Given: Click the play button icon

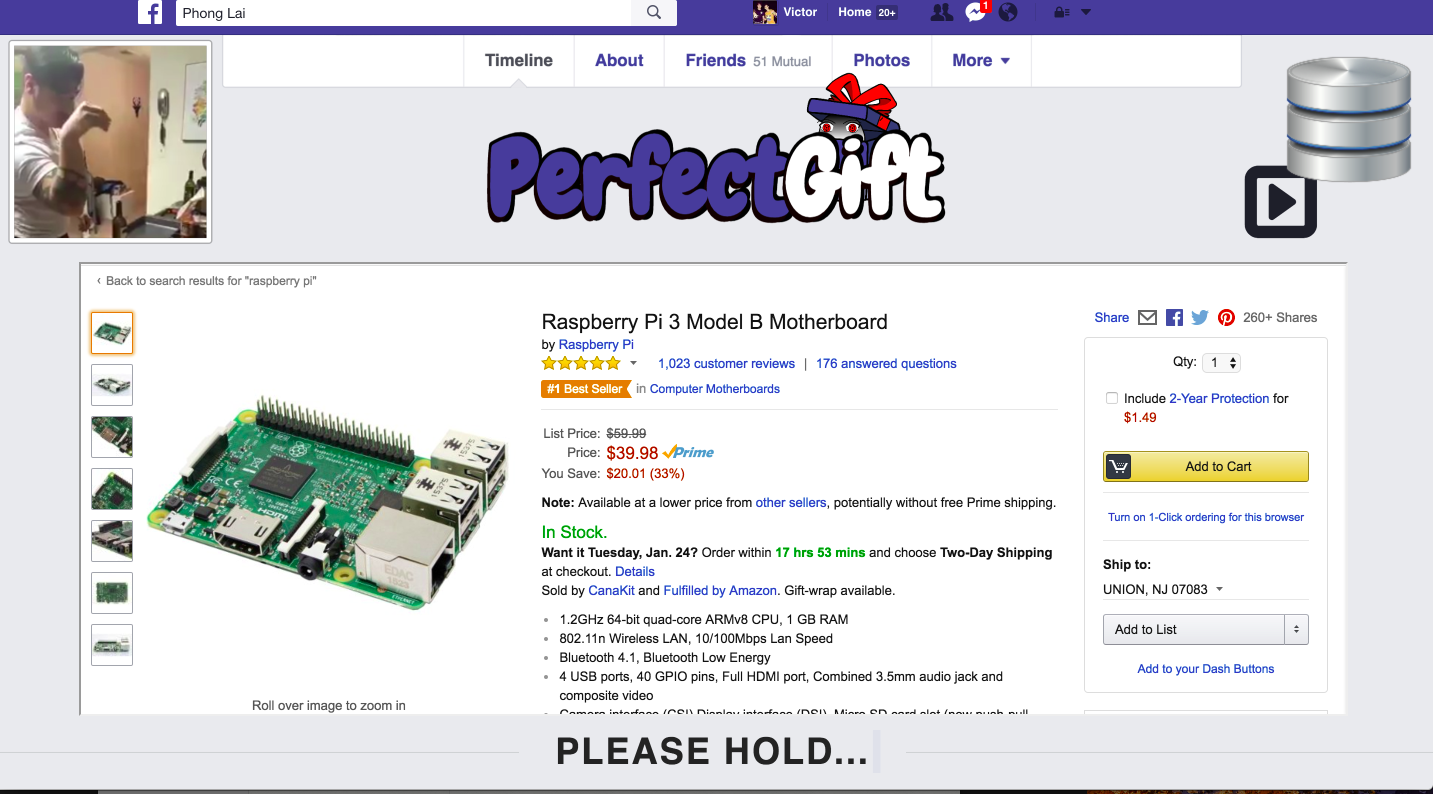Looking at the screenshot, I should point(1281,203).
